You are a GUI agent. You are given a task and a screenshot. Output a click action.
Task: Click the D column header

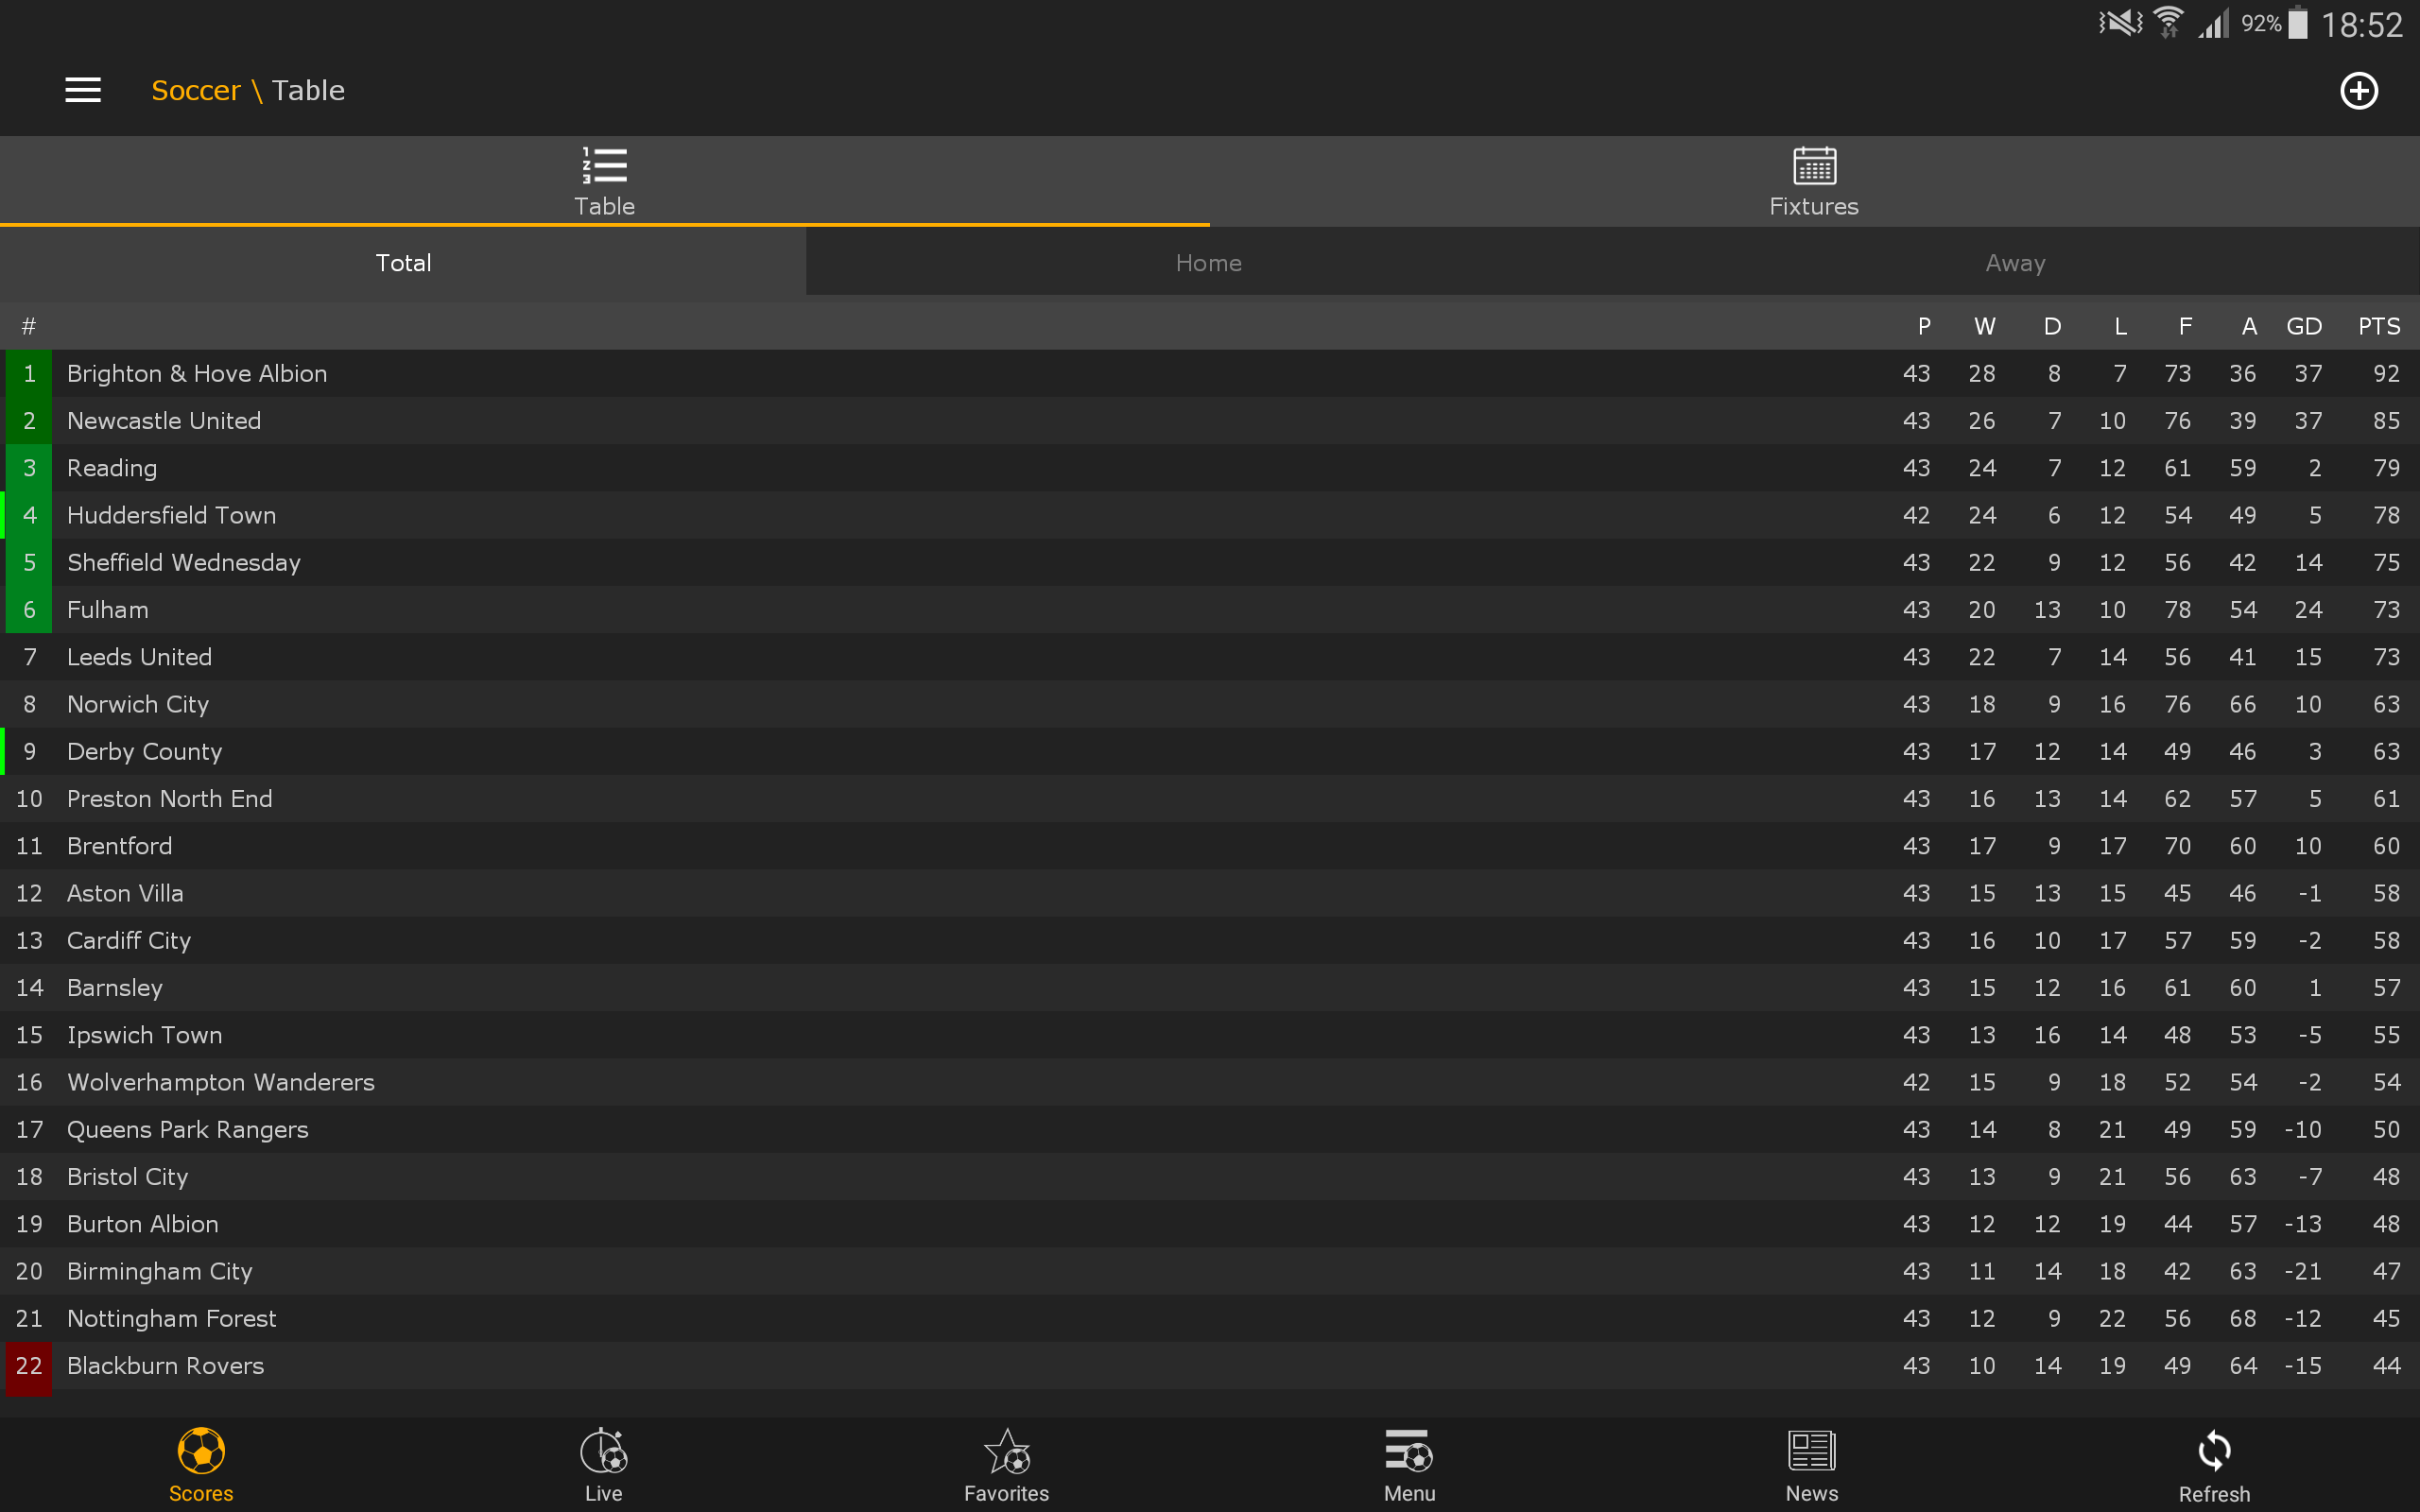2052,326
